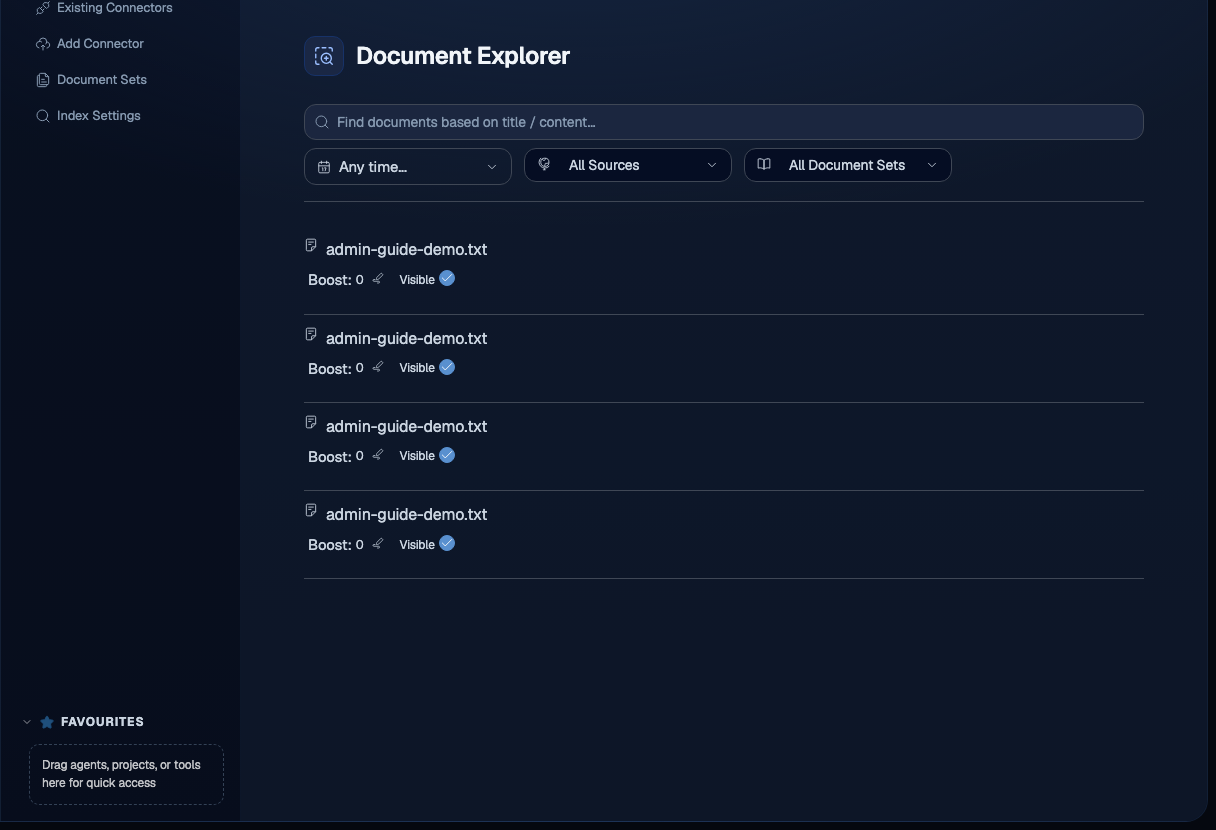Click the file icon of the first document
The height and width of the screenshot is (830, 1216).
tap(311, 246)
